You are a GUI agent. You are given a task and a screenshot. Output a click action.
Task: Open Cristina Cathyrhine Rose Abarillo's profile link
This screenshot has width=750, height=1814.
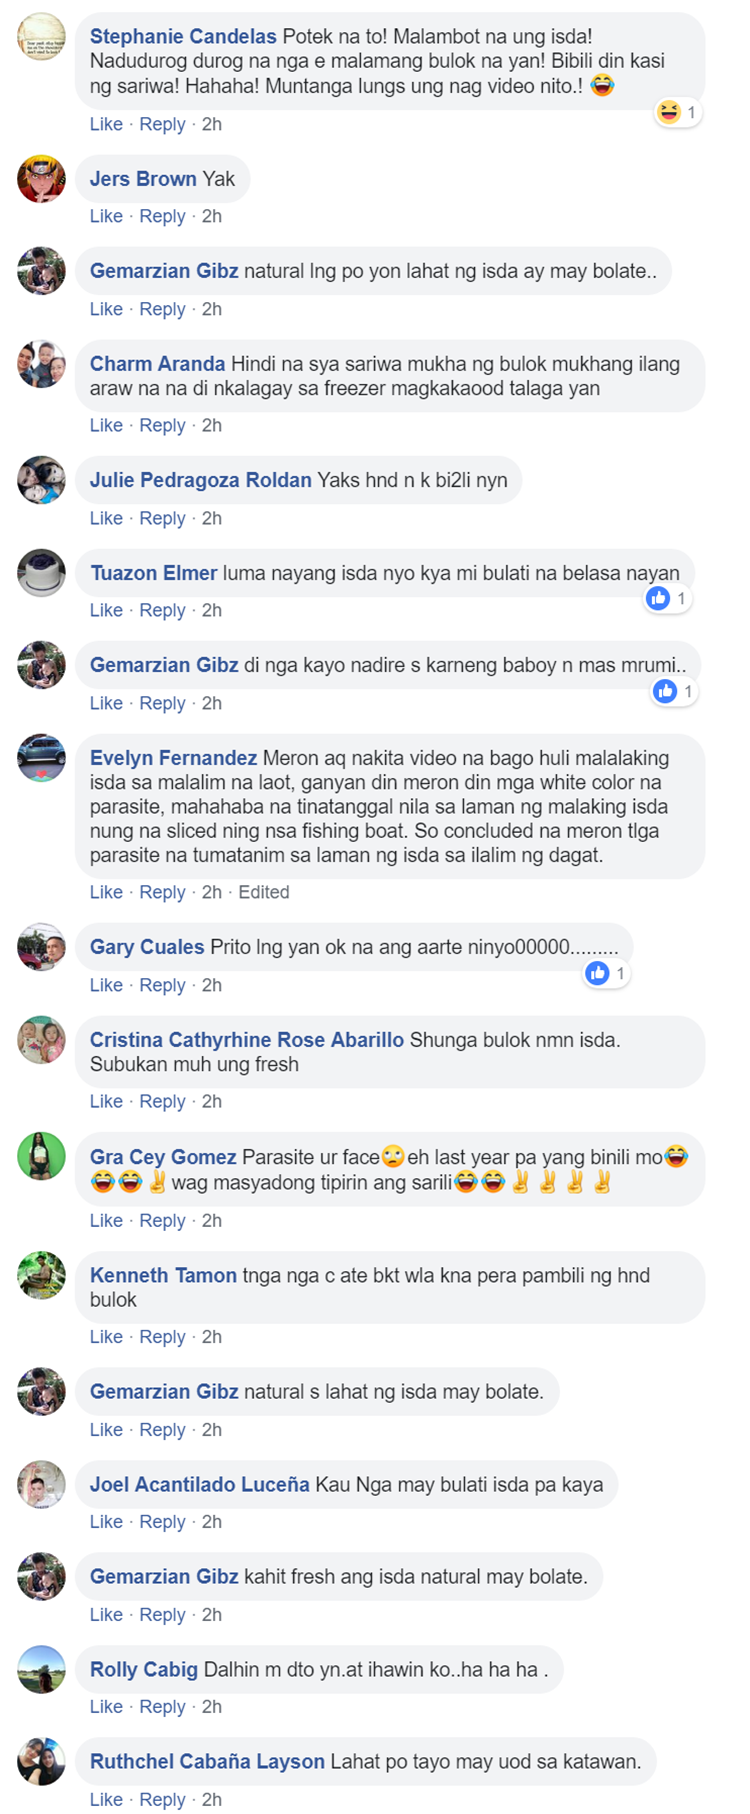pos(247,1040)
